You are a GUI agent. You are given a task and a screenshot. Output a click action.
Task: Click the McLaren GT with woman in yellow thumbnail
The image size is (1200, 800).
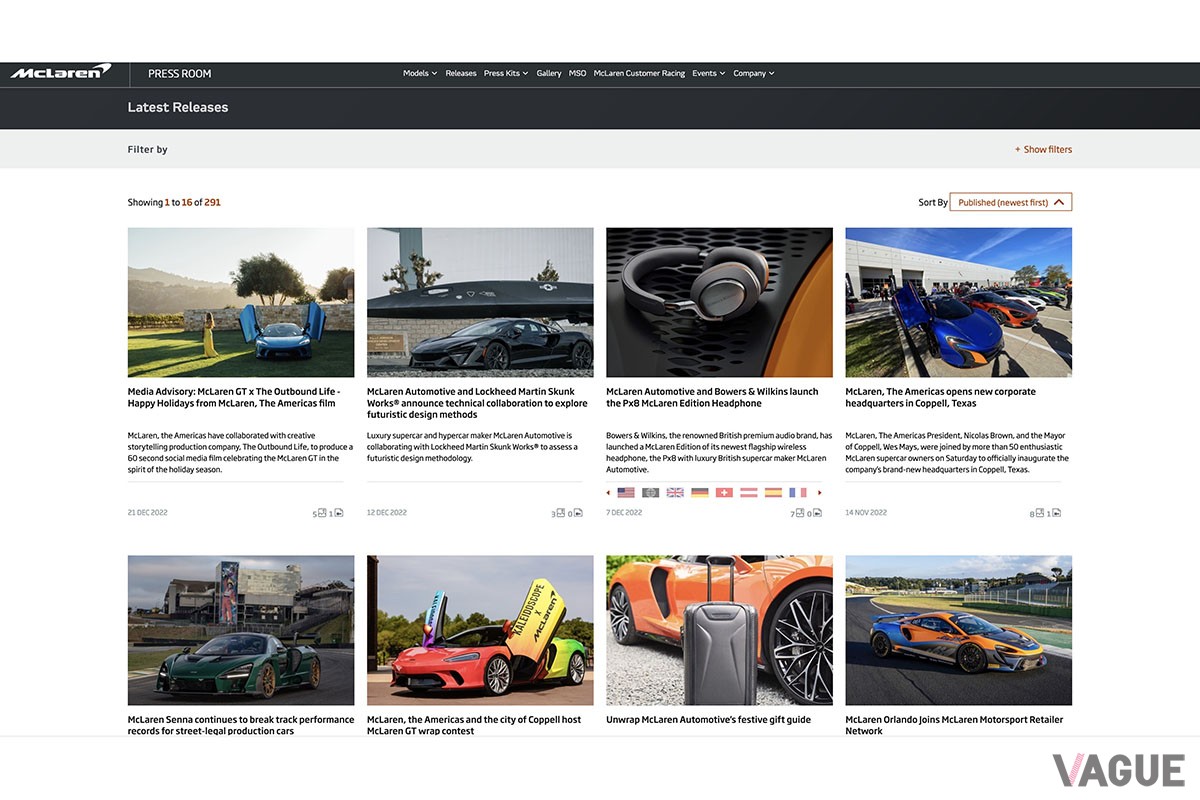[x=241, y=302]
